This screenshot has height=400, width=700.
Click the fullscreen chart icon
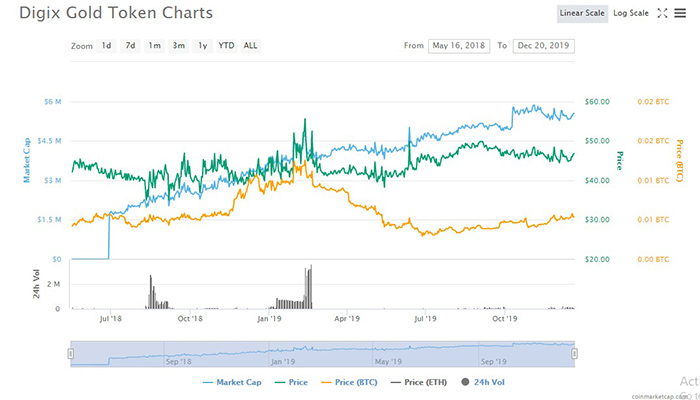(x=662, y=13)
